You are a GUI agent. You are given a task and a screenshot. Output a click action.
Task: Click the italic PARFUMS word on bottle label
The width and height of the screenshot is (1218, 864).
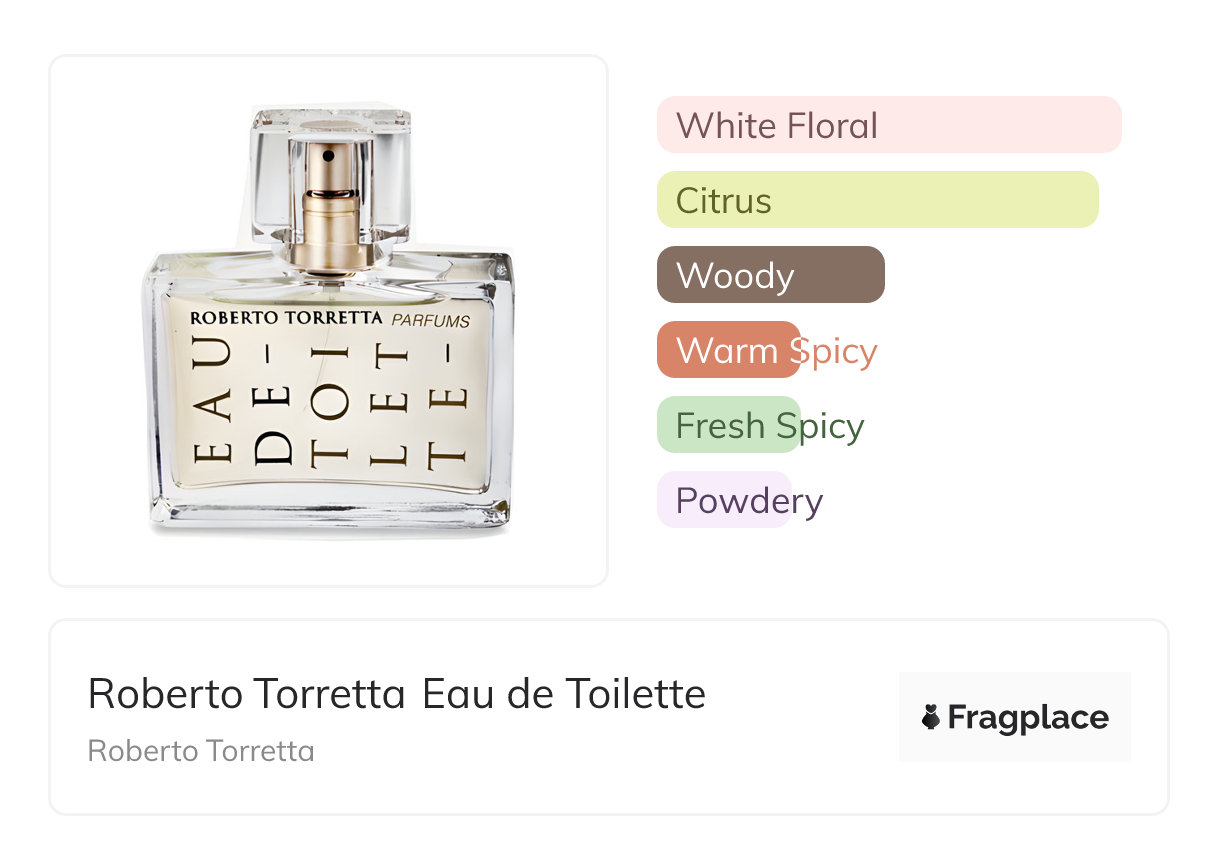430,321
